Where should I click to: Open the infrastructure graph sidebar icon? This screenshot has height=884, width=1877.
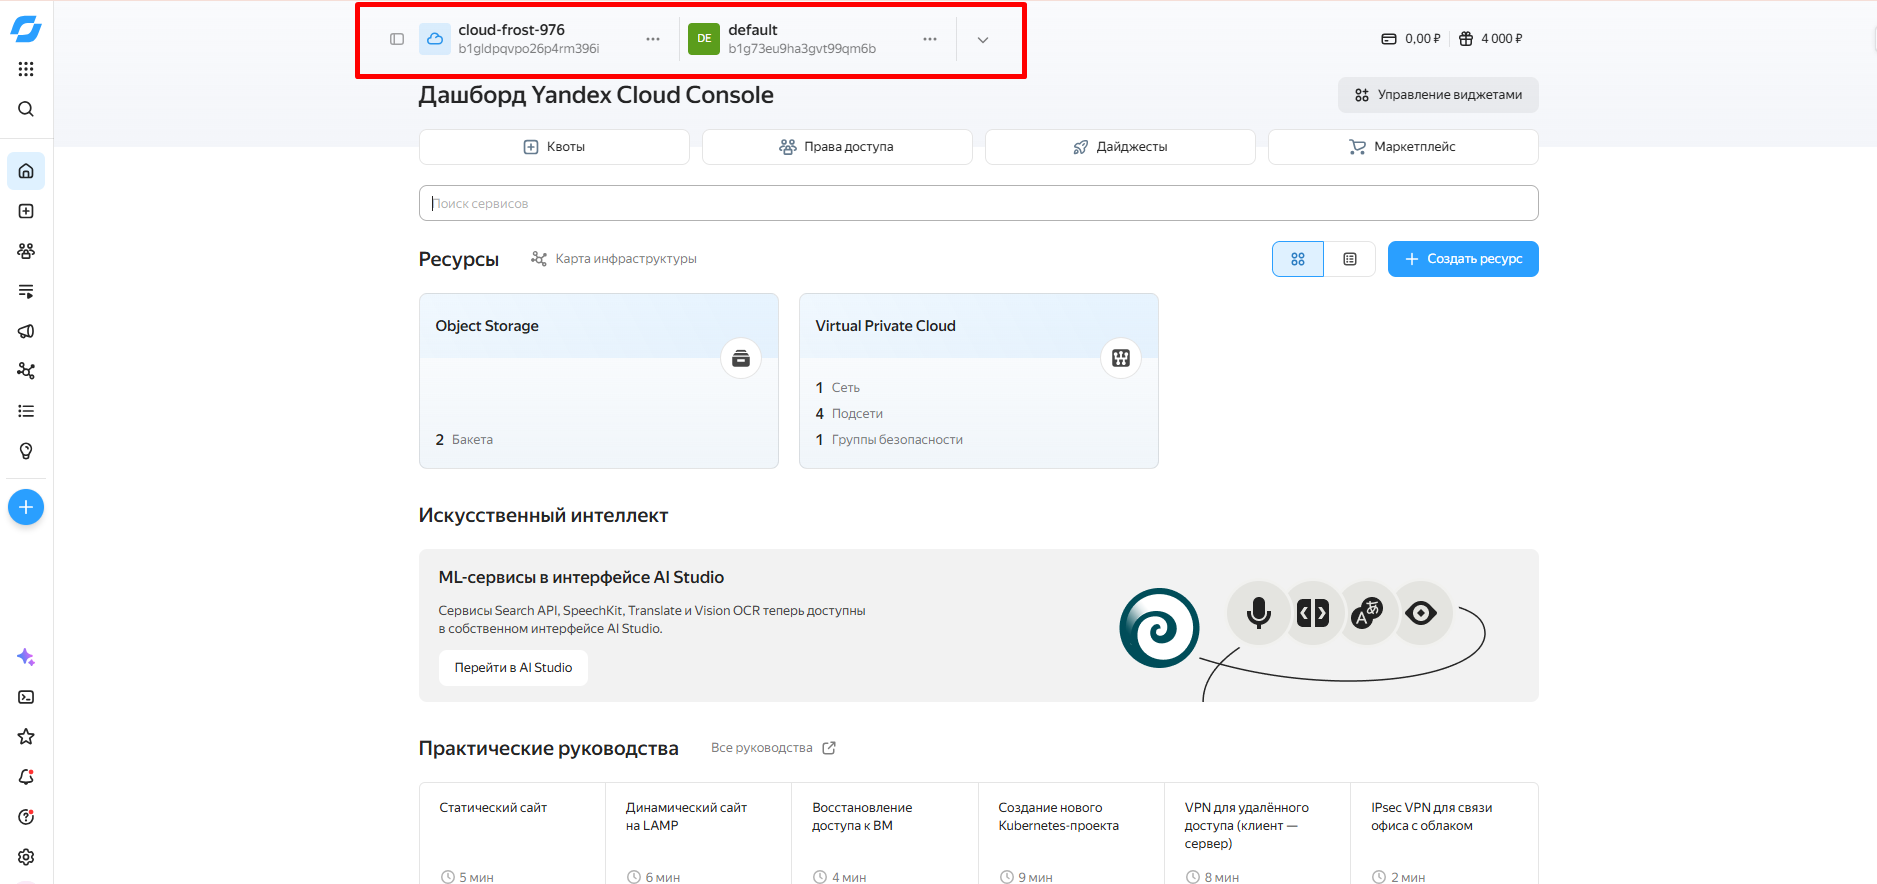coord(26,371)
